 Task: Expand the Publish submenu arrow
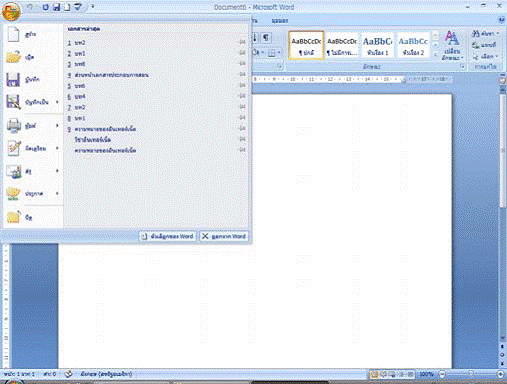click(57, 193)
